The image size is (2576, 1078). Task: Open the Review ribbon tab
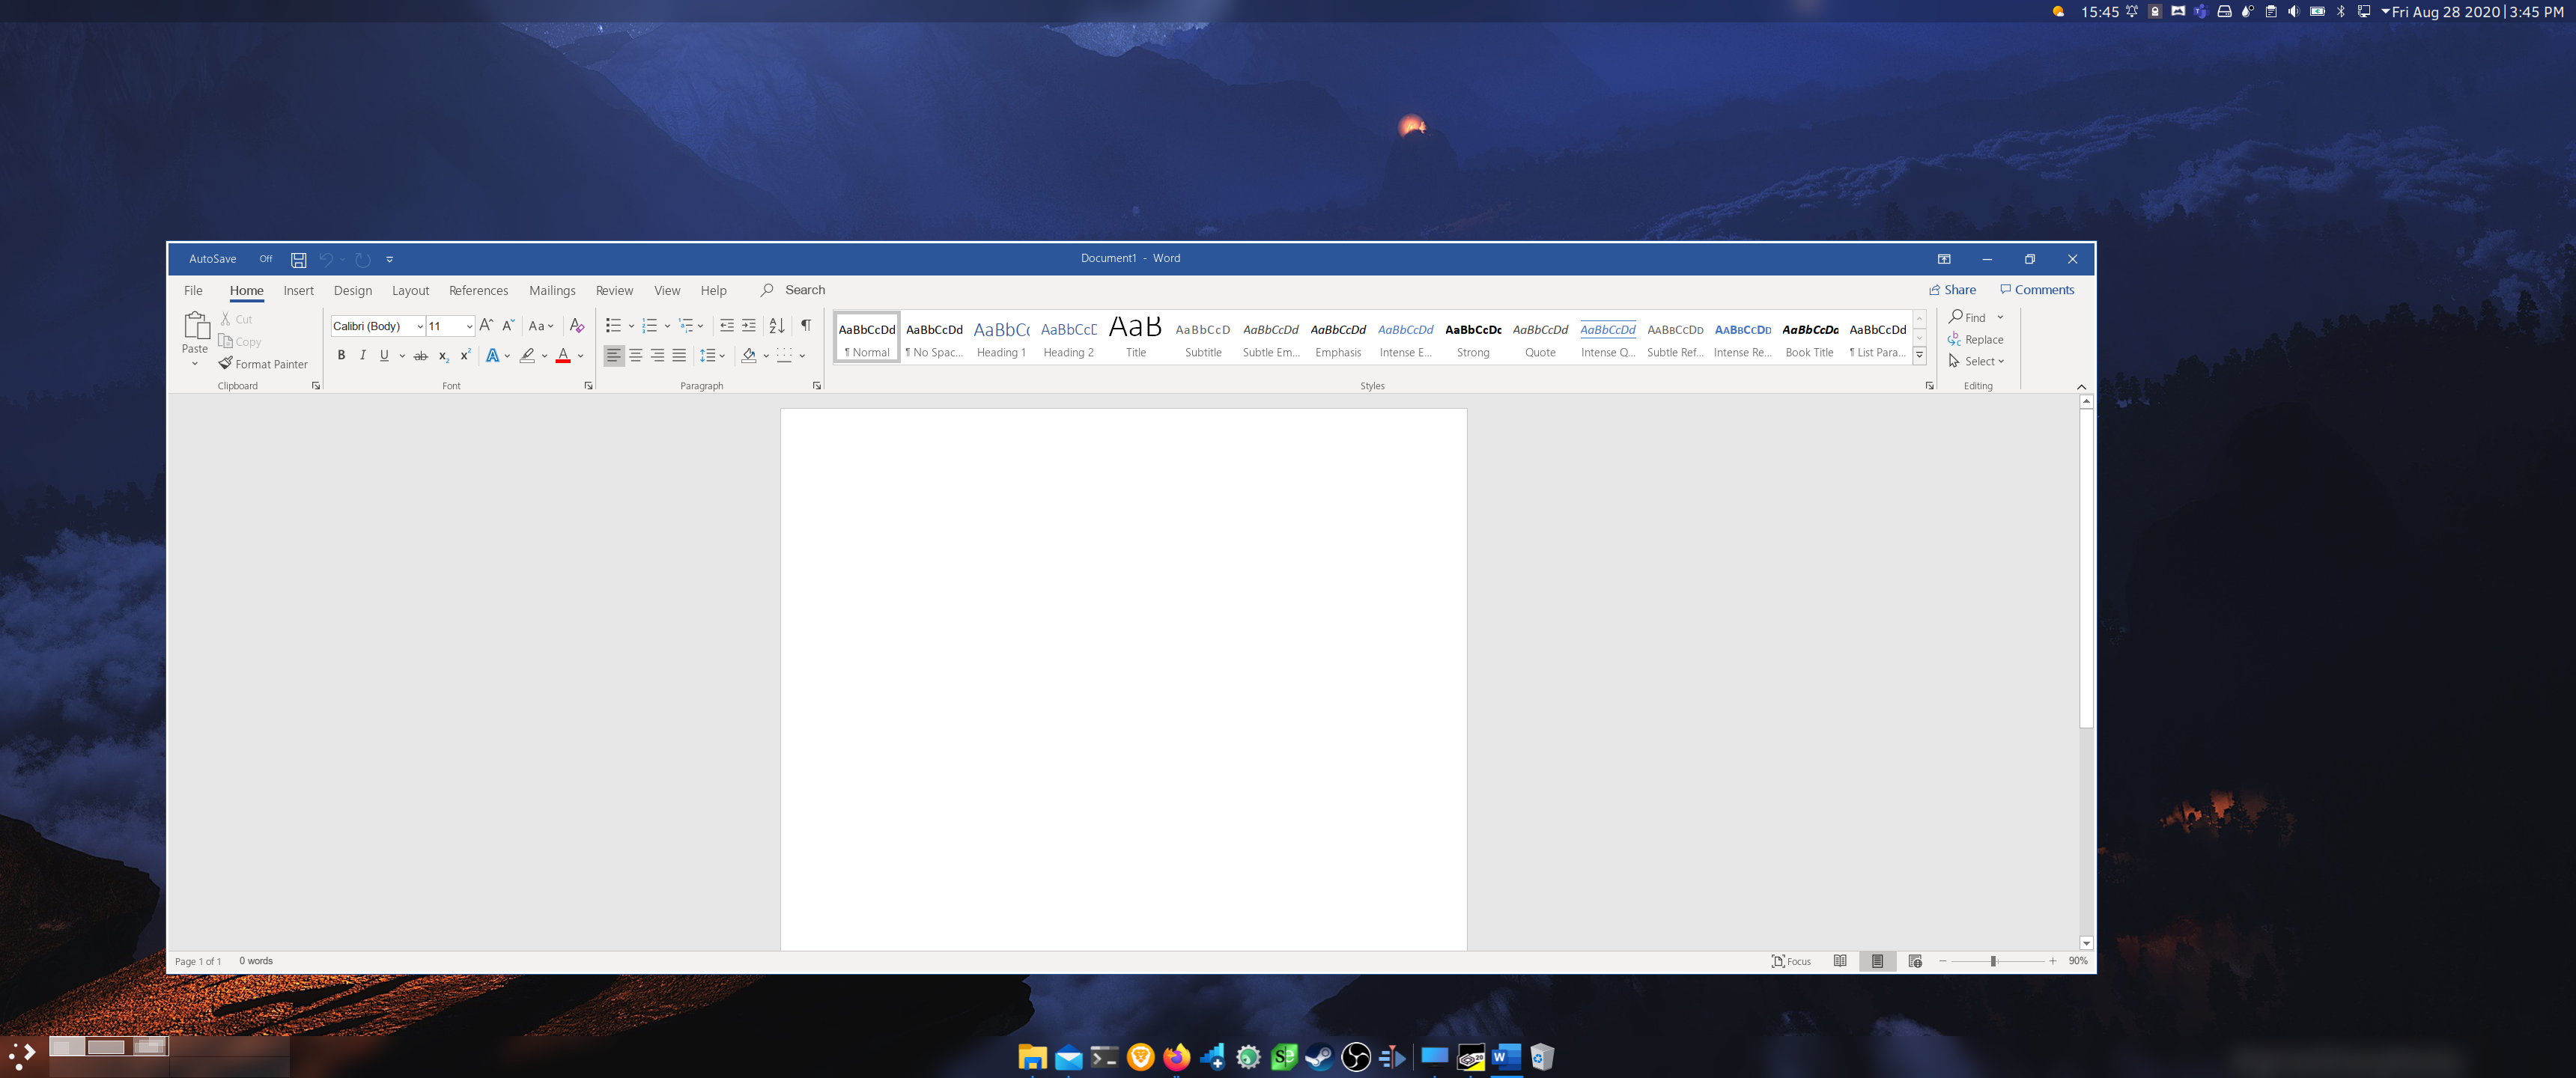coord(614,290)
